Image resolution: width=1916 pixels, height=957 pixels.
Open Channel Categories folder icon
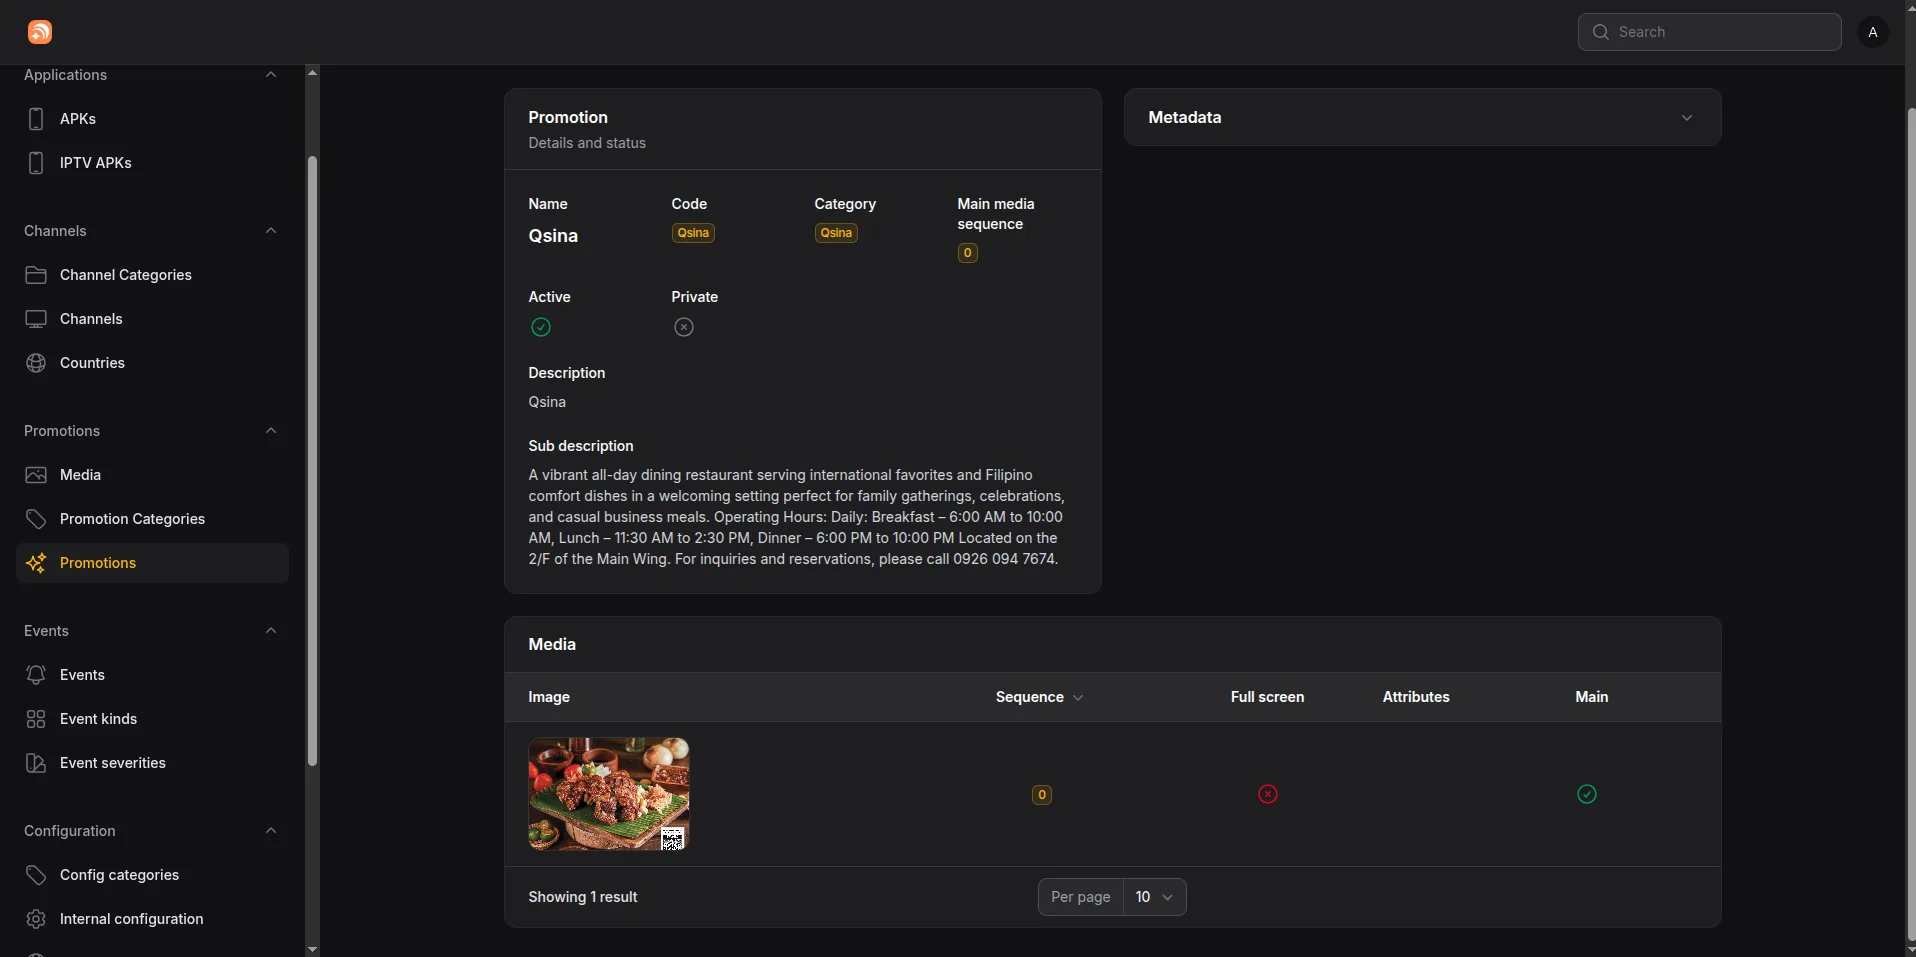(36, 275)
